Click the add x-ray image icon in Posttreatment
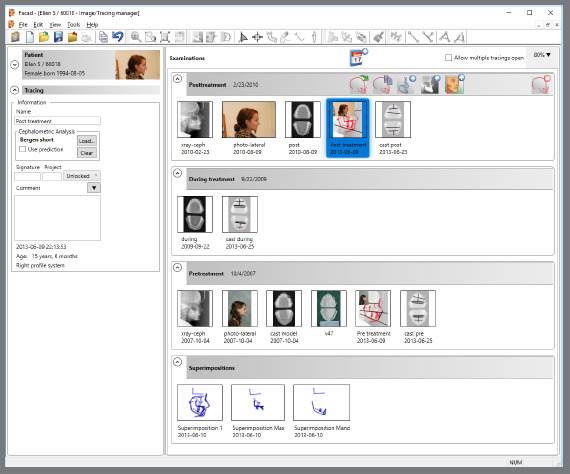Viewport: 570px width, 474px height. [430, 84]
